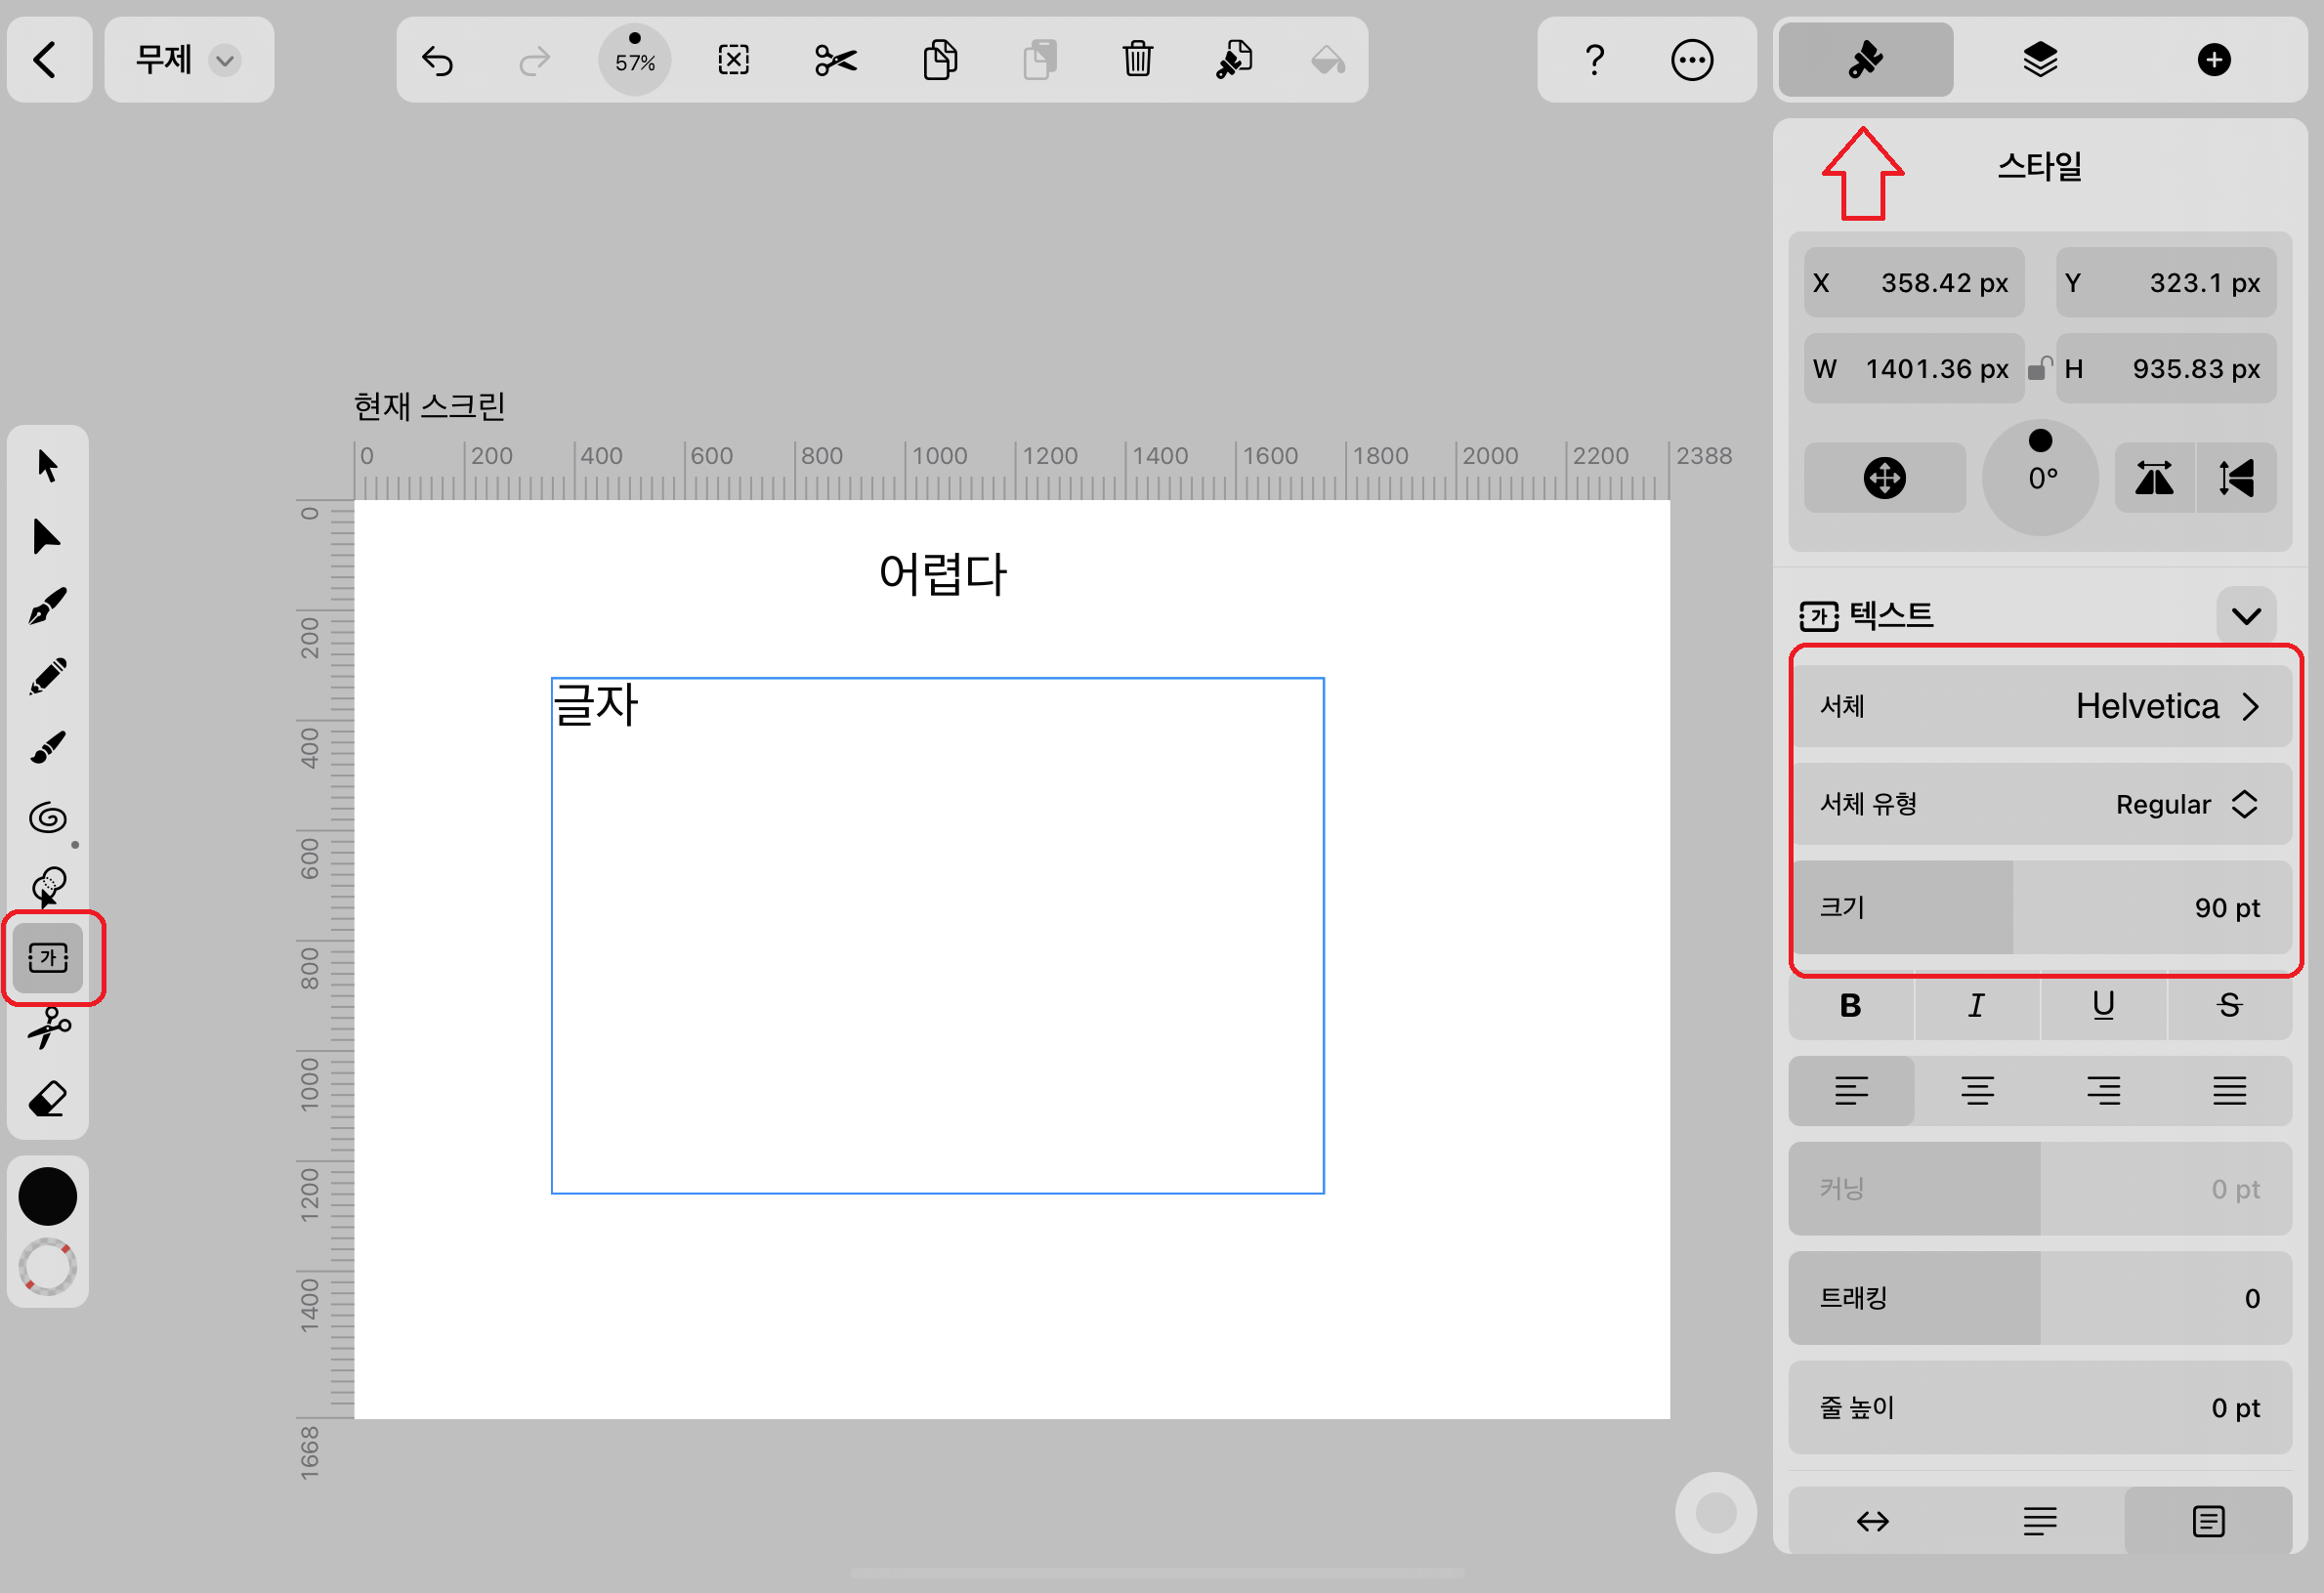This screenshot has width=2324, height=1593.
Task: Open the Layers panel
Action: coord(2040,59)
